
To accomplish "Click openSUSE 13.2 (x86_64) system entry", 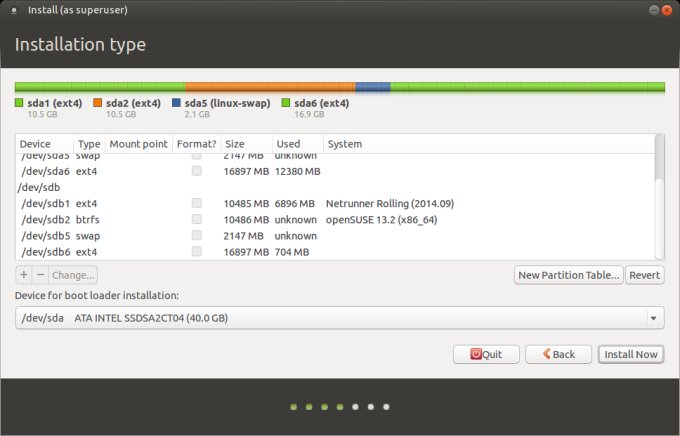I will tap(381, 220).
